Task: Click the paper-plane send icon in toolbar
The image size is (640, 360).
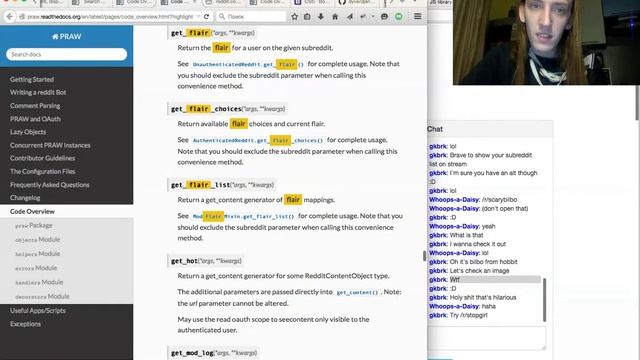Action: click(x=350, y=17)
